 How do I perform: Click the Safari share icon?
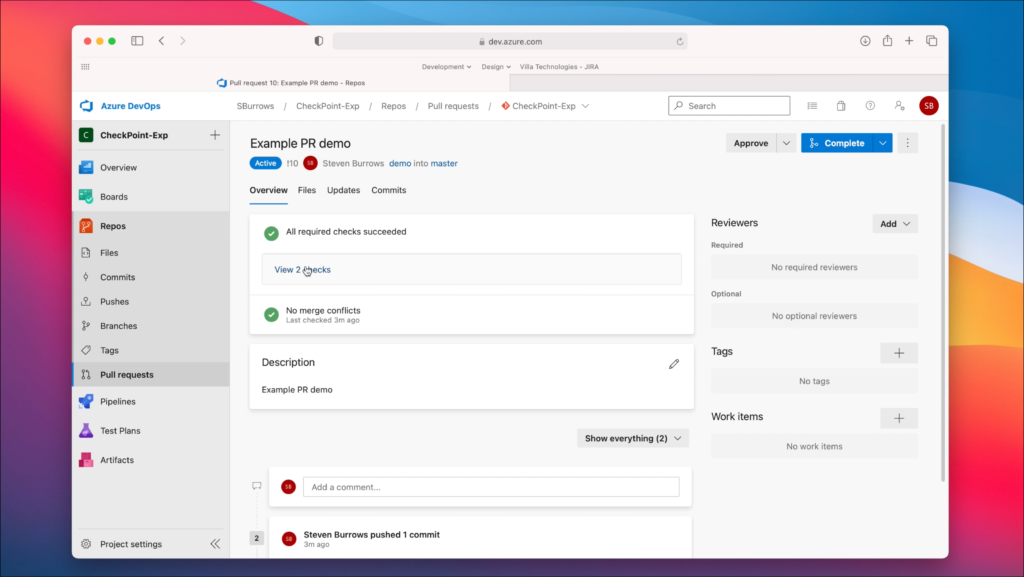888,40
